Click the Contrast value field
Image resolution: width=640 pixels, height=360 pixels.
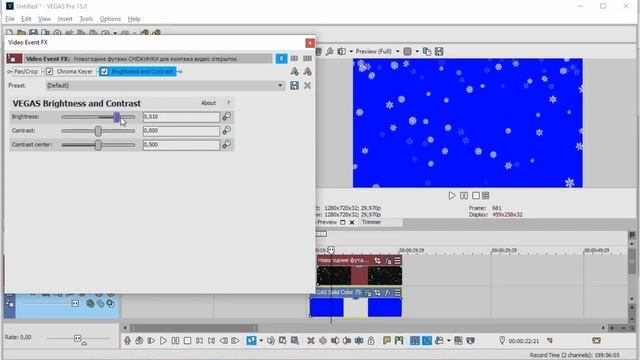pos(181,131)
